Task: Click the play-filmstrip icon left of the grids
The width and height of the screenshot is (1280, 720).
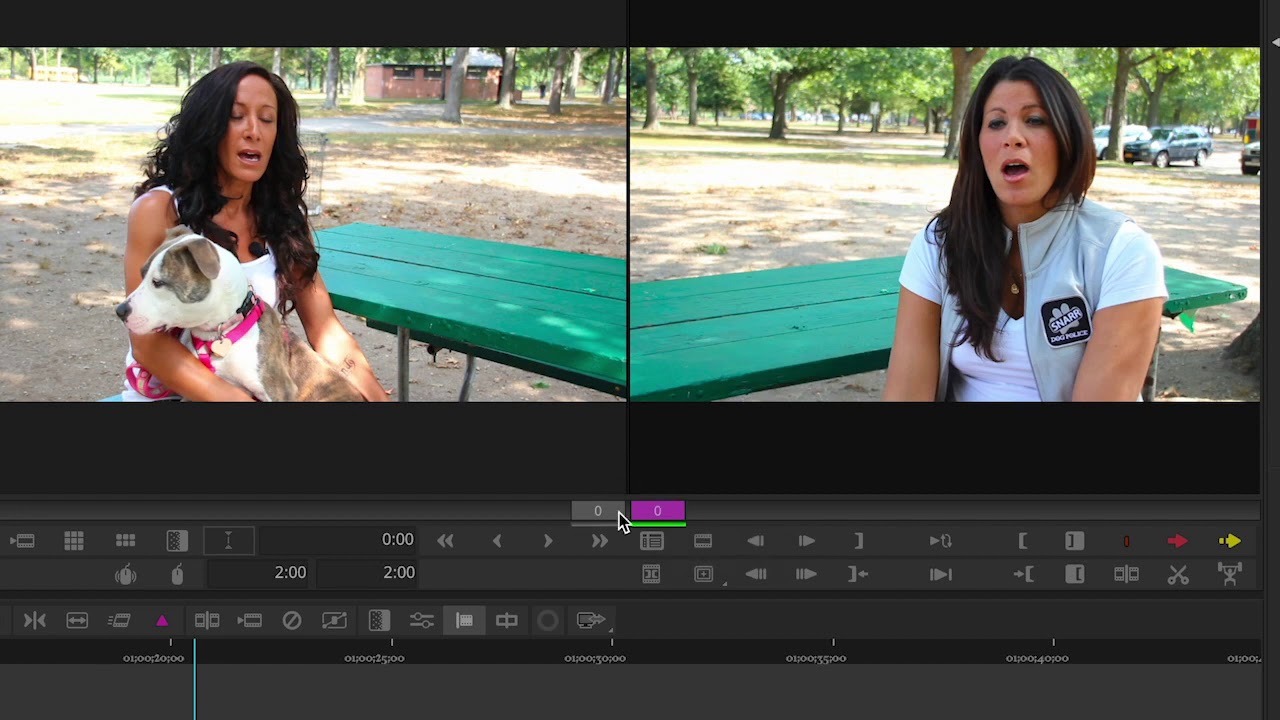Action: coord(22,541)
